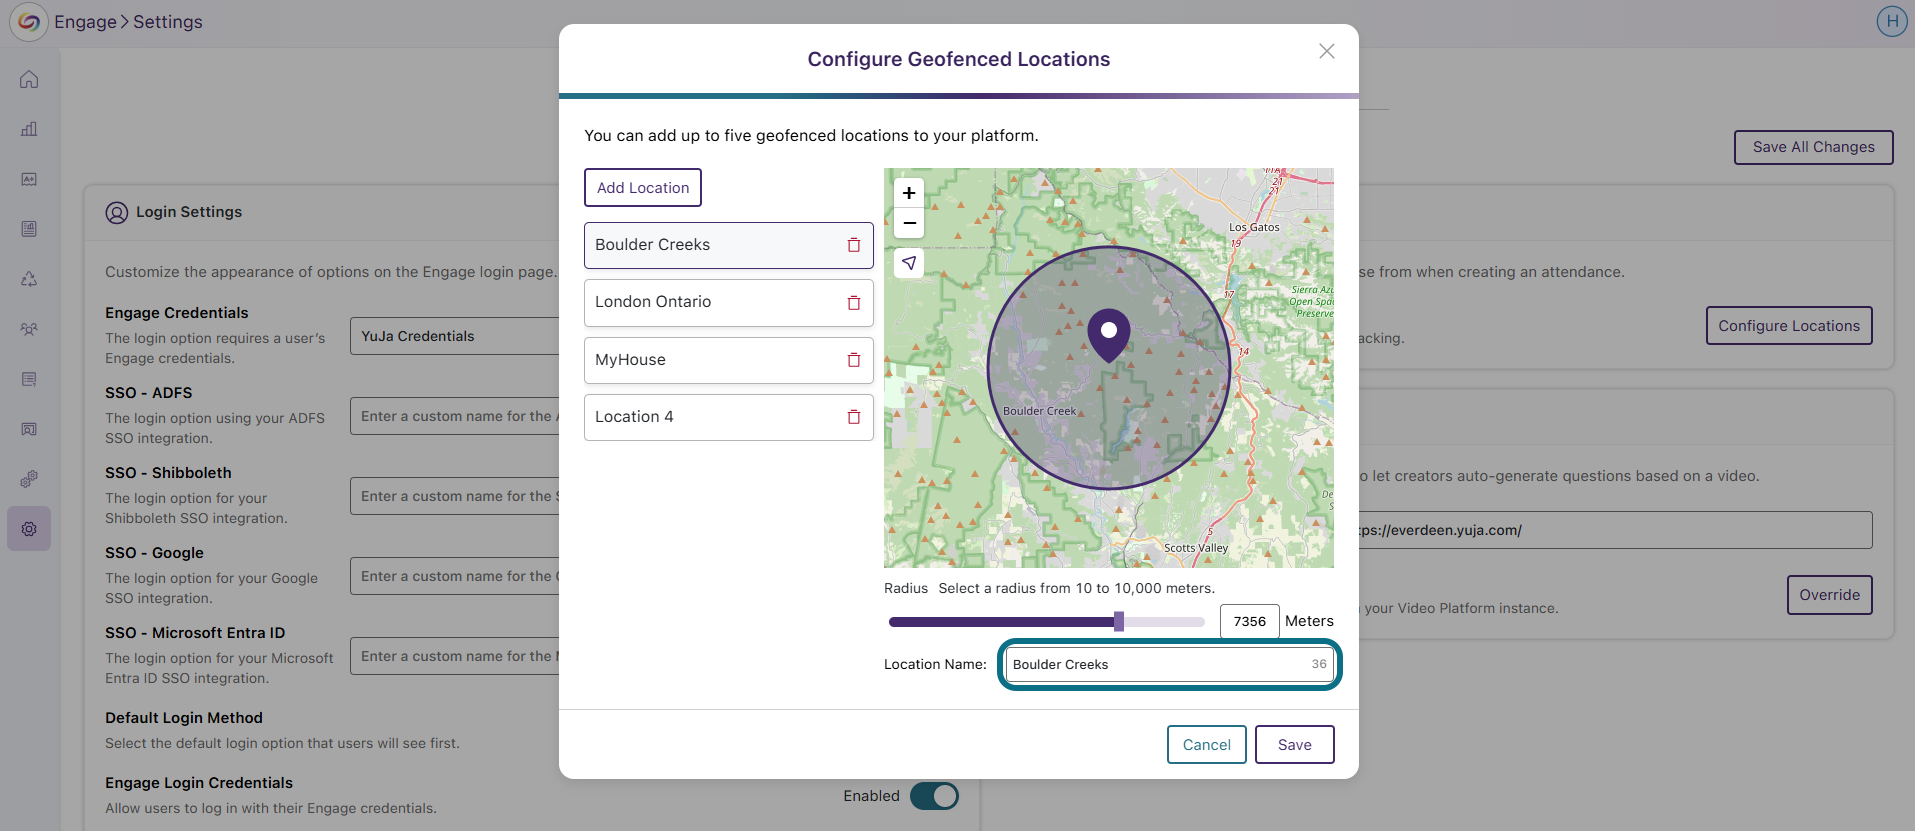Viewport: 1915px width, 831px height.
Task: Close the Configure Geofenced Locations dialog
Action: point(1327,51)
